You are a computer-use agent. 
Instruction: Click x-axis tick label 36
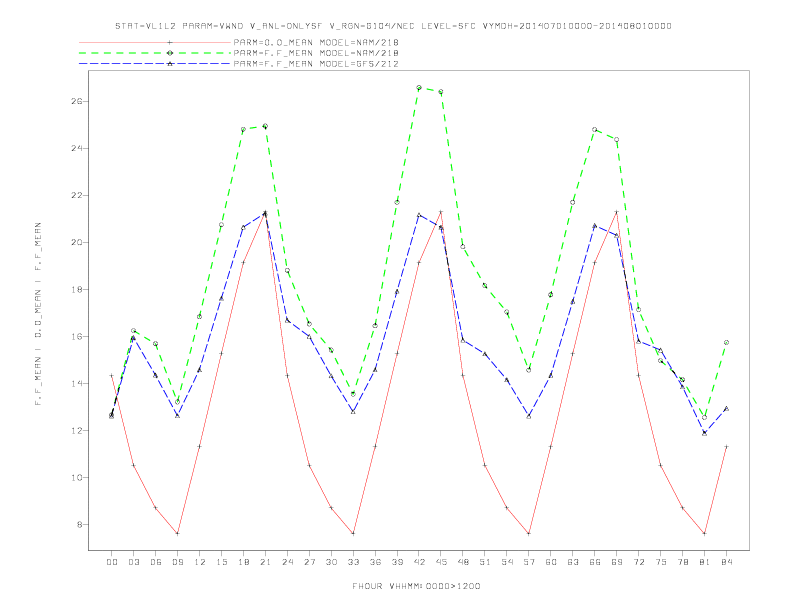[375, 562]
